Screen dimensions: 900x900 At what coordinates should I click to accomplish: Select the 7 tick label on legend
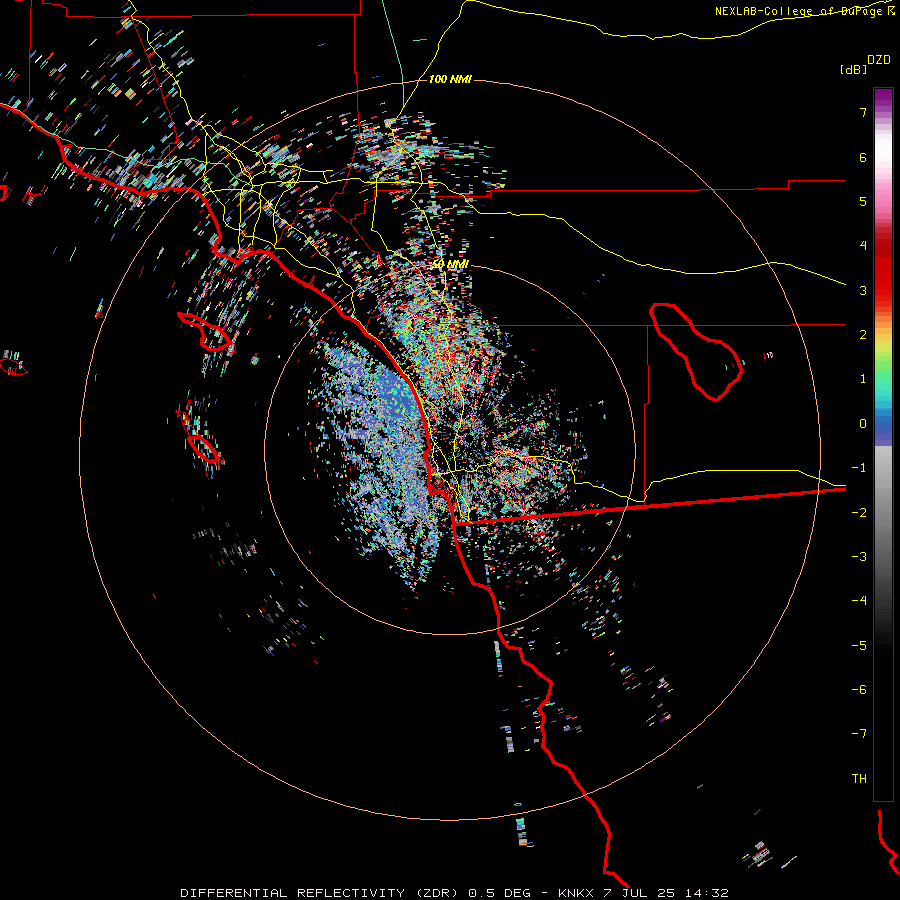(863, 112)
